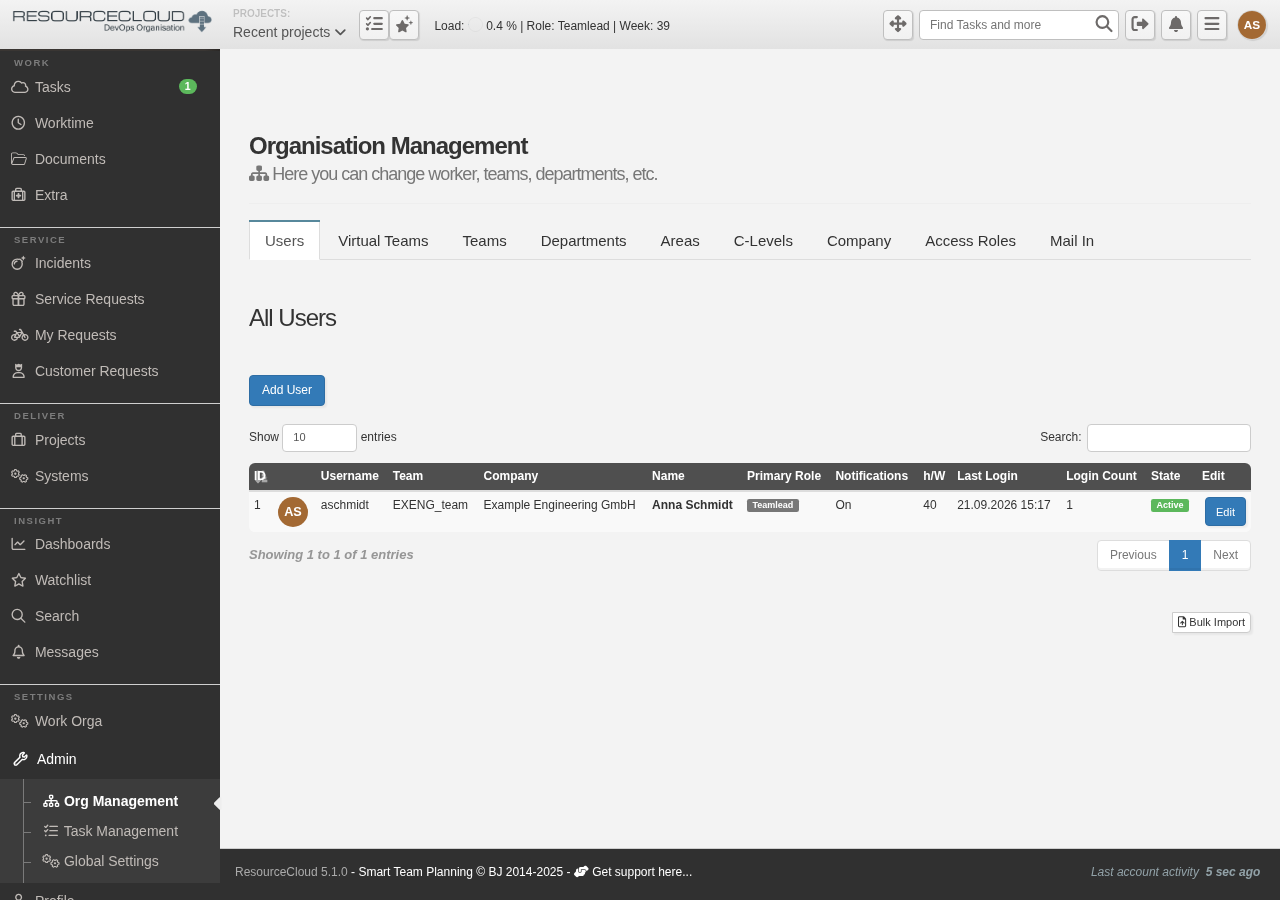Screen dimensions: 1280x900
Task: Click Get support here link
Action: 641,872
